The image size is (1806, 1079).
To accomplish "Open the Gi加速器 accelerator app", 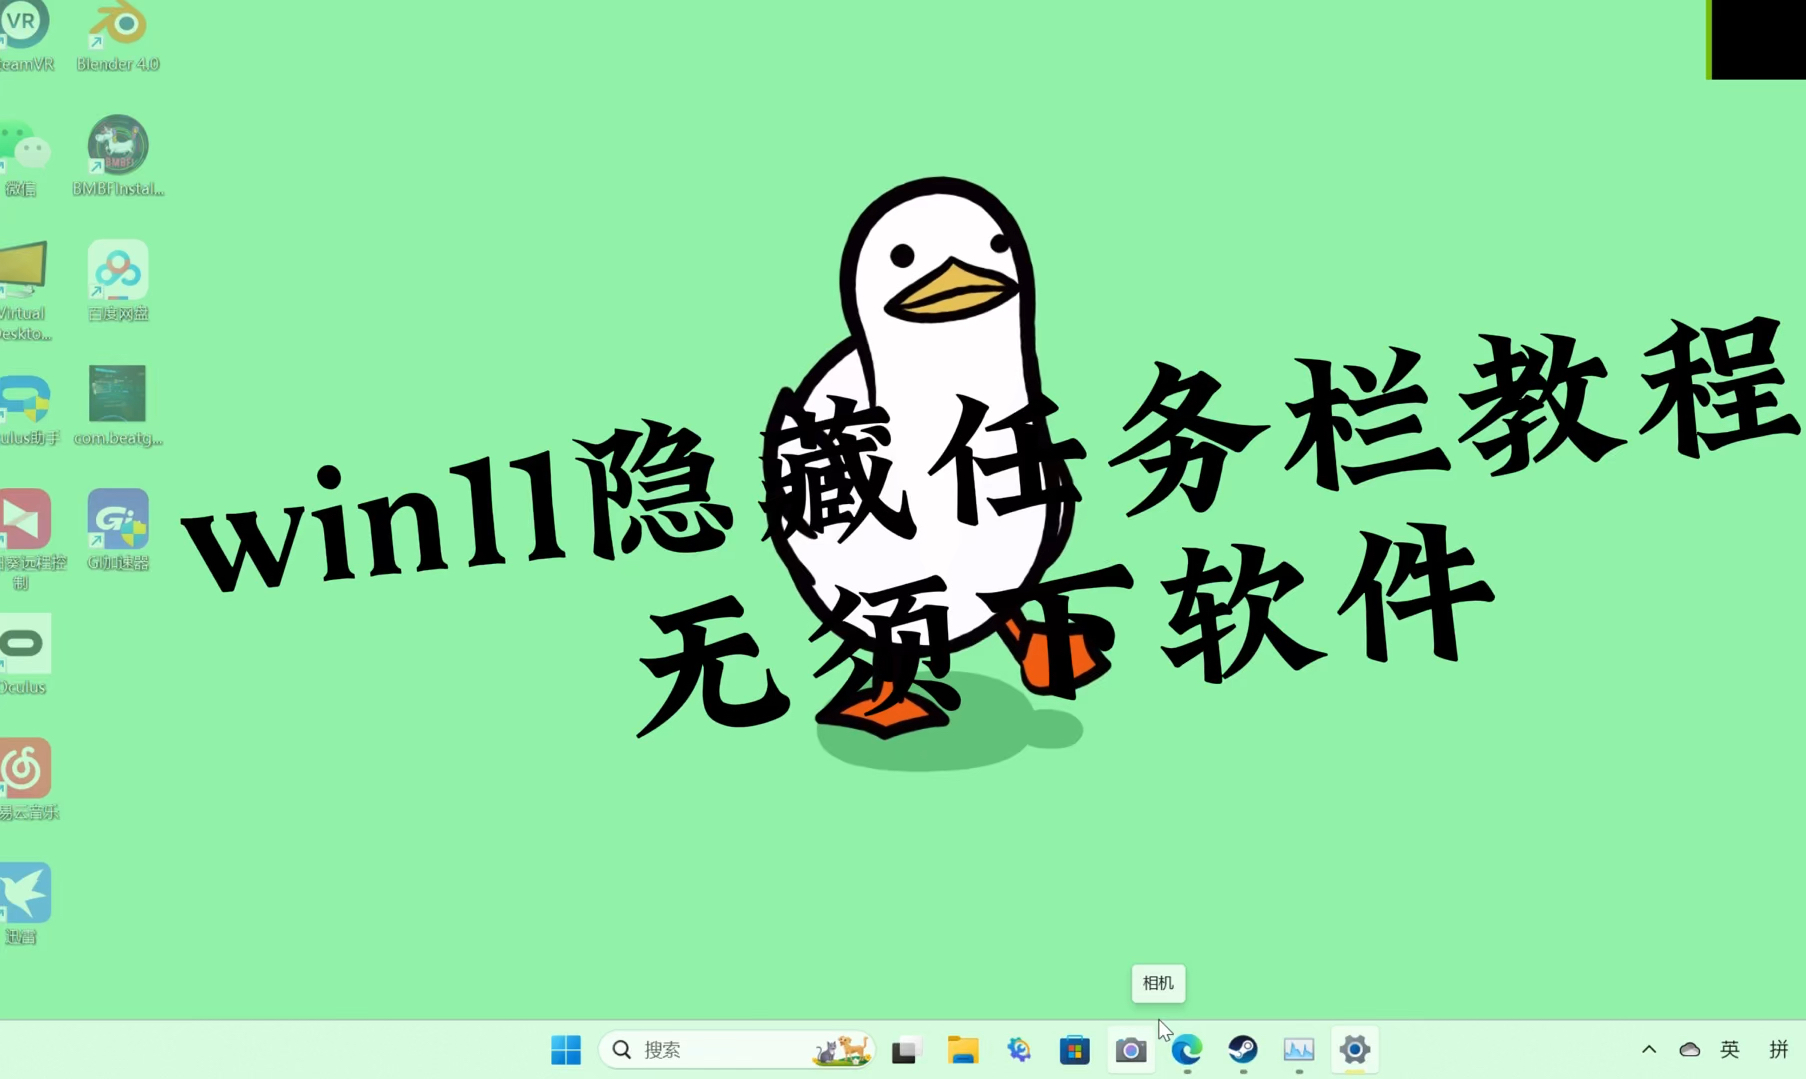I will point(117,520).
